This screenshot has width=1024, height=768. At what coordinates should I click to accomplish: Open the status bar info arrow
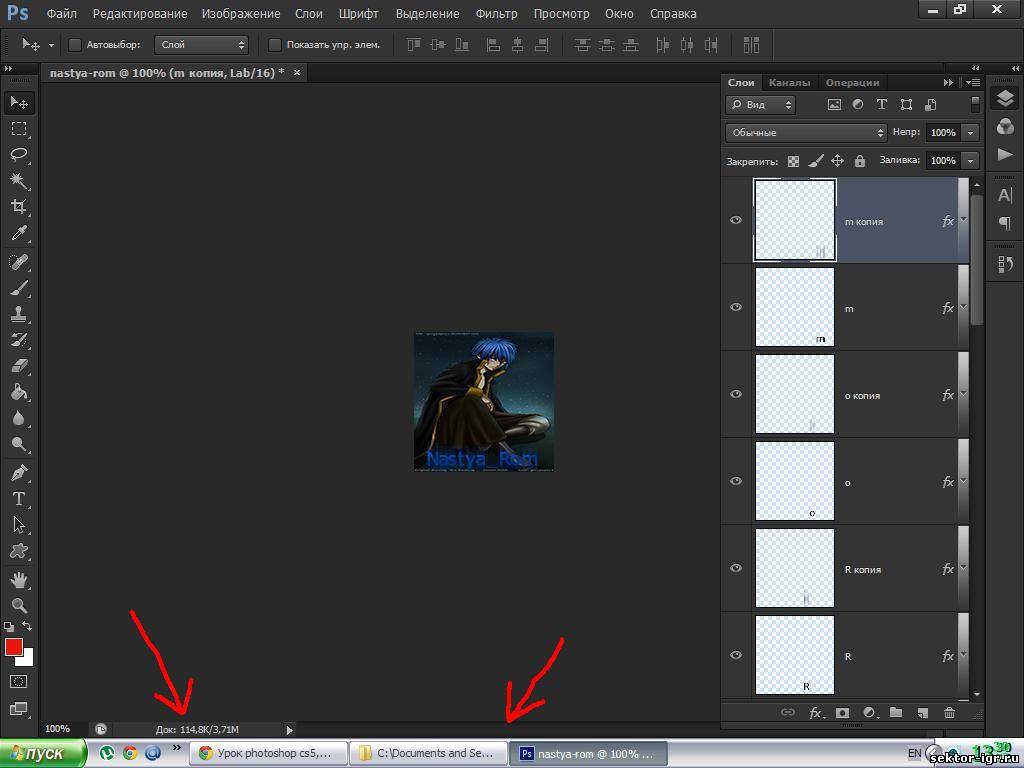point(289,729)
